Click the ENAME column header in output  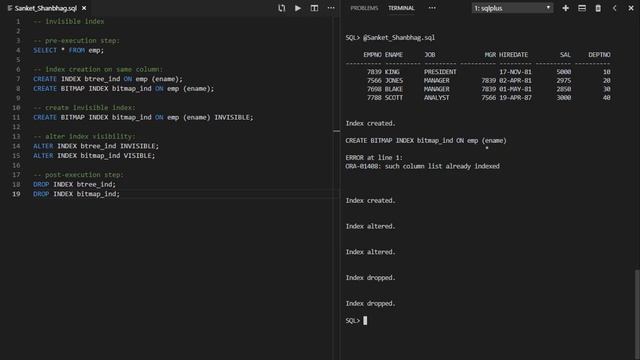pos(393,55)
